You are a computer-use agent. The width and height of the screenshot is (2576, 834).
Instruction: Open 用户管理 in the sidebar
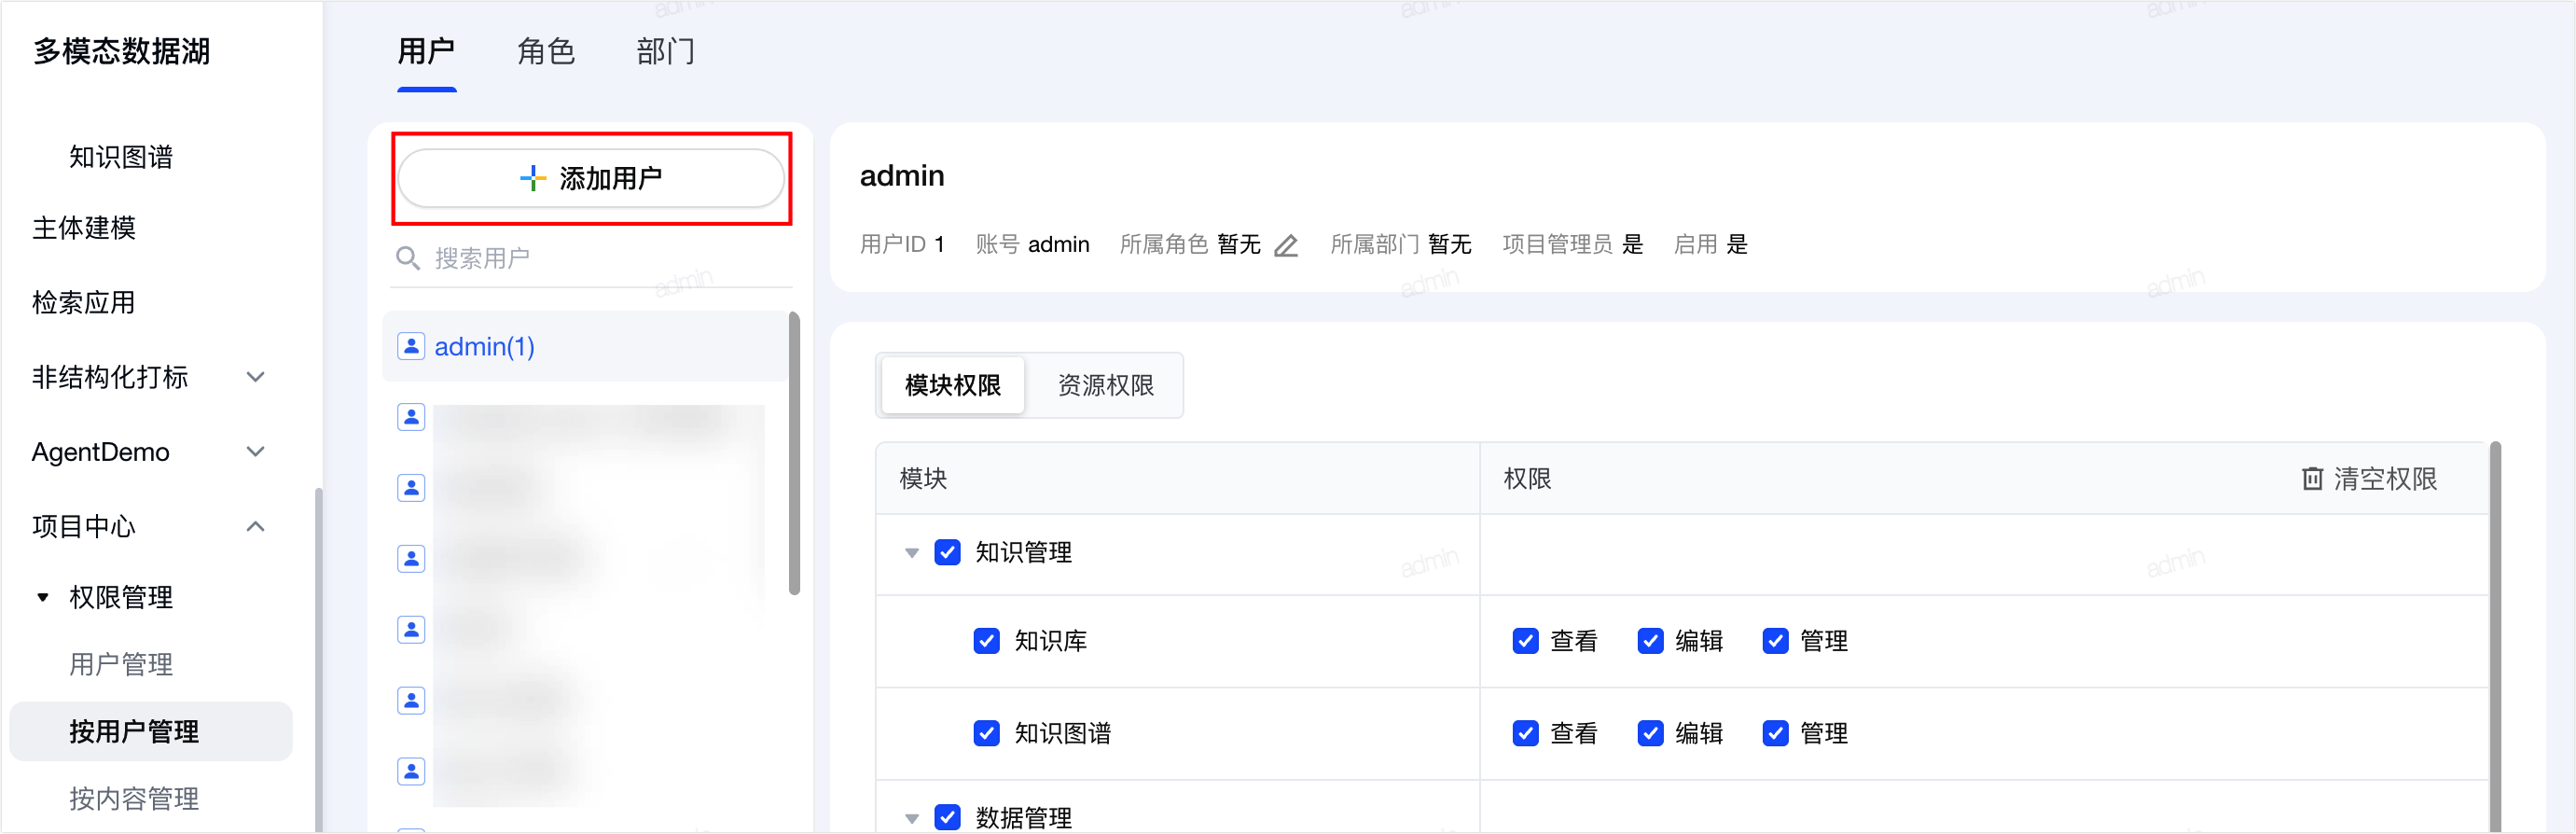click(x=121, y=664)
